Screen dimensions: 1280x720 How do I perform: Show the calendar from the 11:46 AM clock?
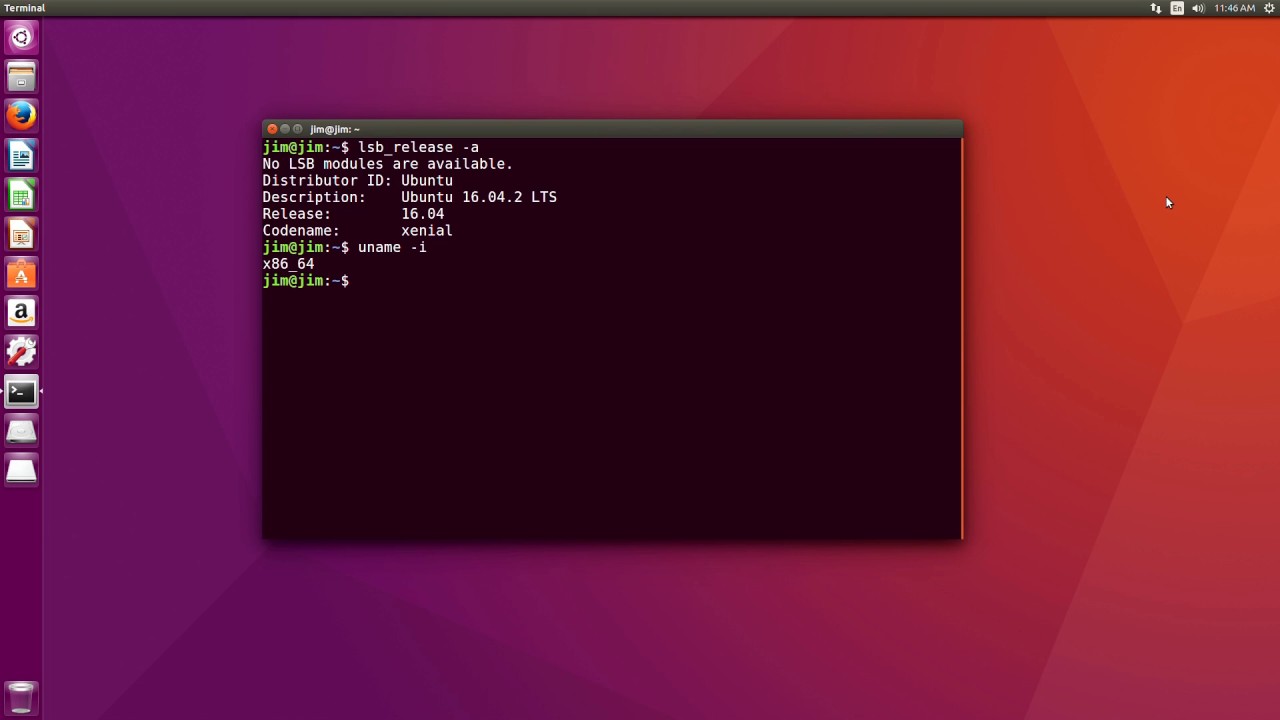pos(1234,8)
